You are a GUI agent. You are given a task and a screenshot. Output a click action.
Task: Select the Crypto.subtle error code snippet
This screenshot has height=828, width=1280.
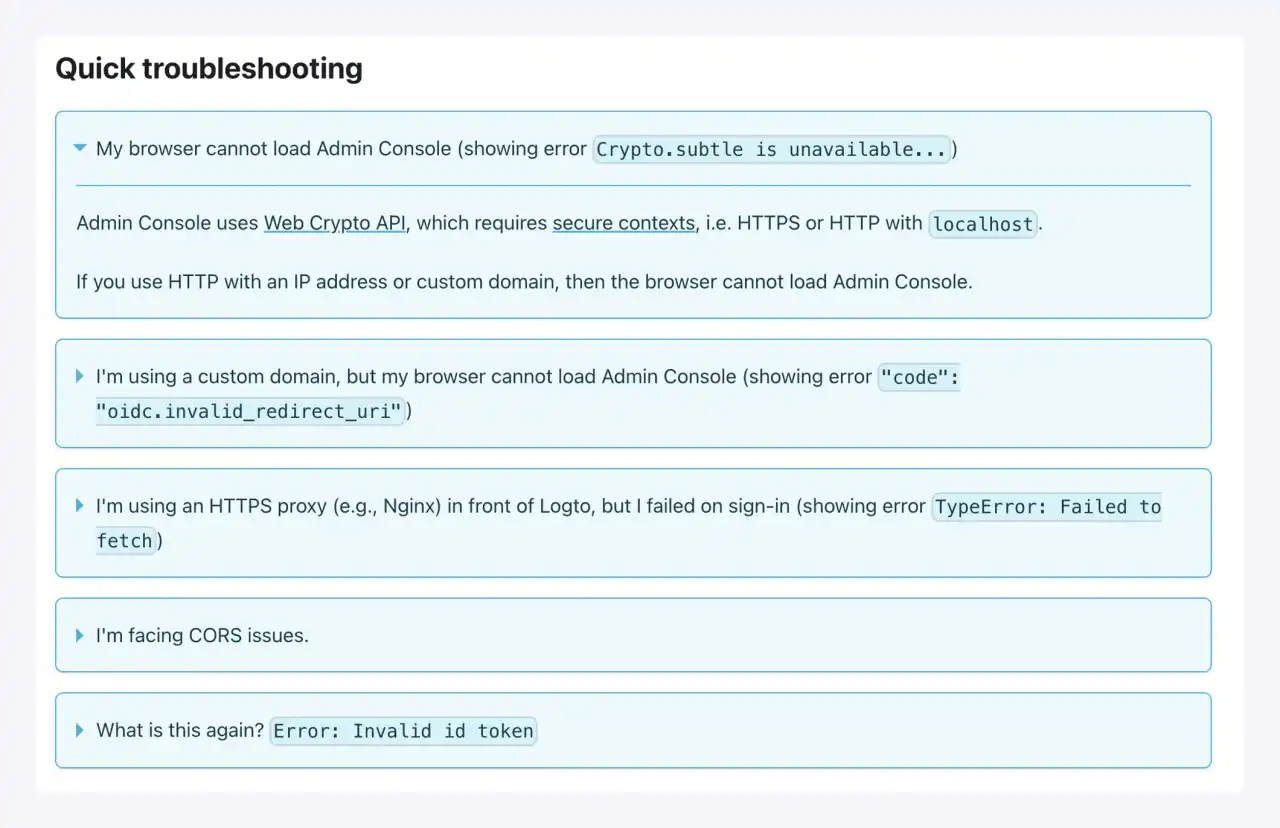pos(772,149)
